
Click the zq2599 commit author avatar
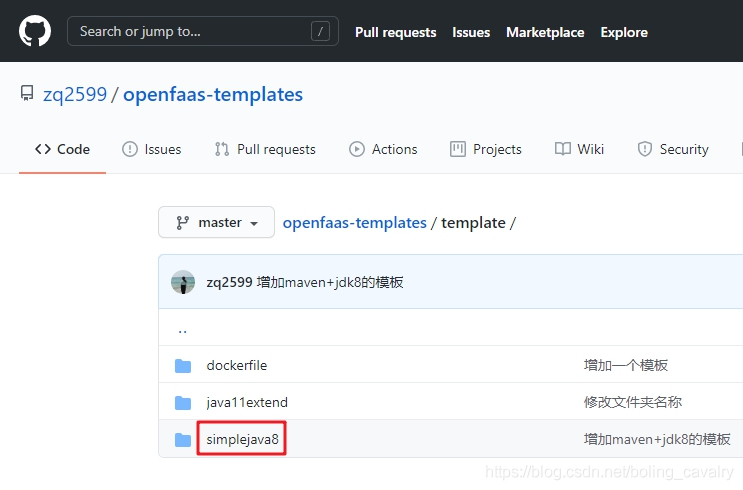tap(183, 282)
